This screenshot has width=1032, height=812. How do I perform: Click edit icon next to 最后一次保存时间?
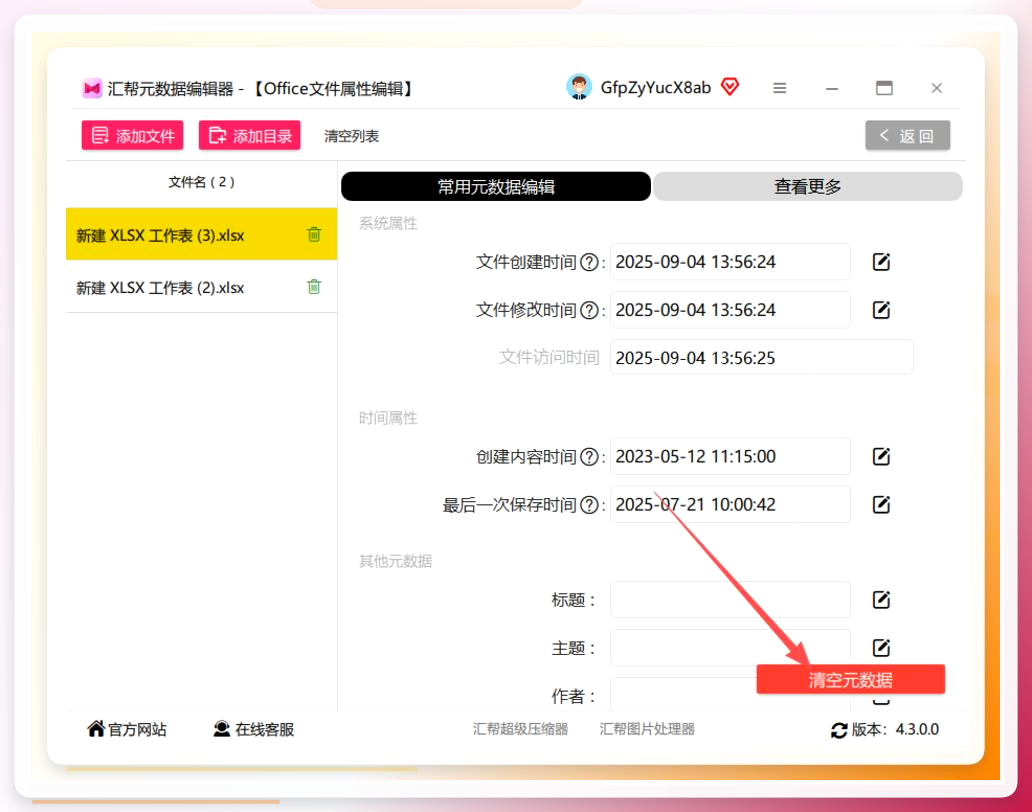[x=881, y=505]
